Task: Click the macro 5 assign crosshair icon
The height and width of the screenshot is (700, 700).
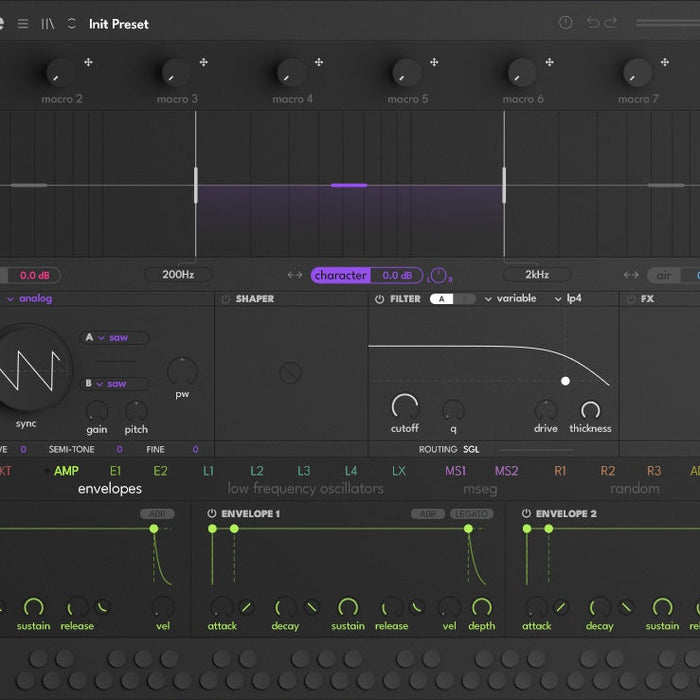Action: tap(434, 62)
